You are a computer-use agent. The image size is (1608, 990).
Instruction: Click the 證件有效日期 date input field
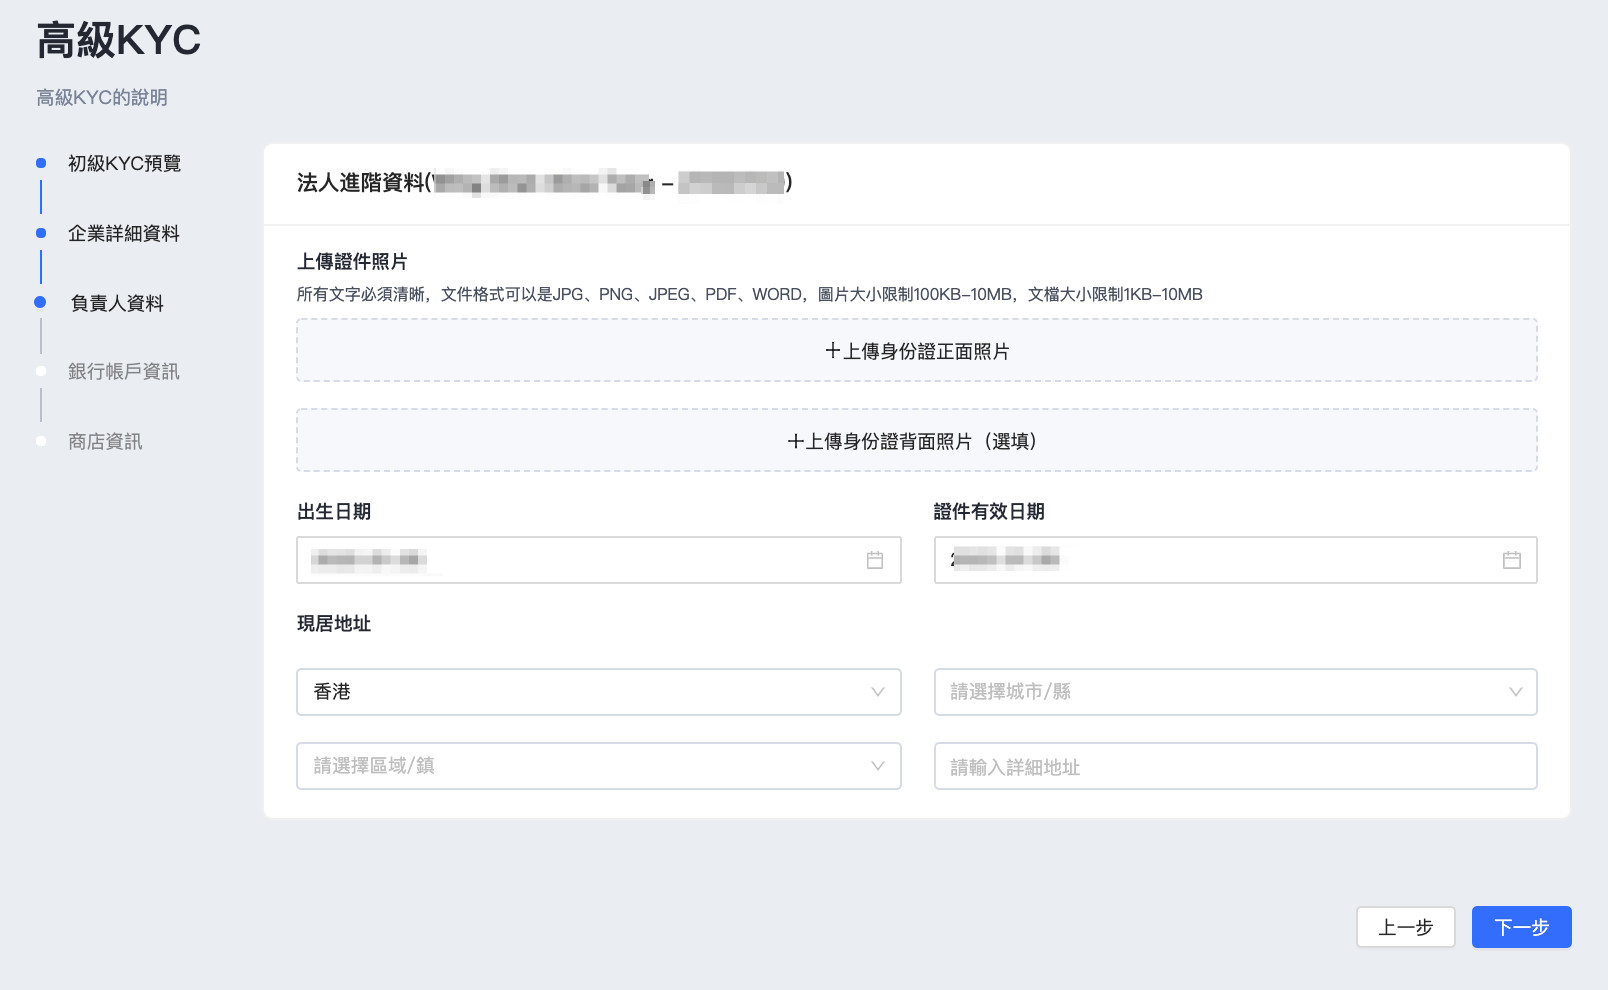pos(1236,560)
